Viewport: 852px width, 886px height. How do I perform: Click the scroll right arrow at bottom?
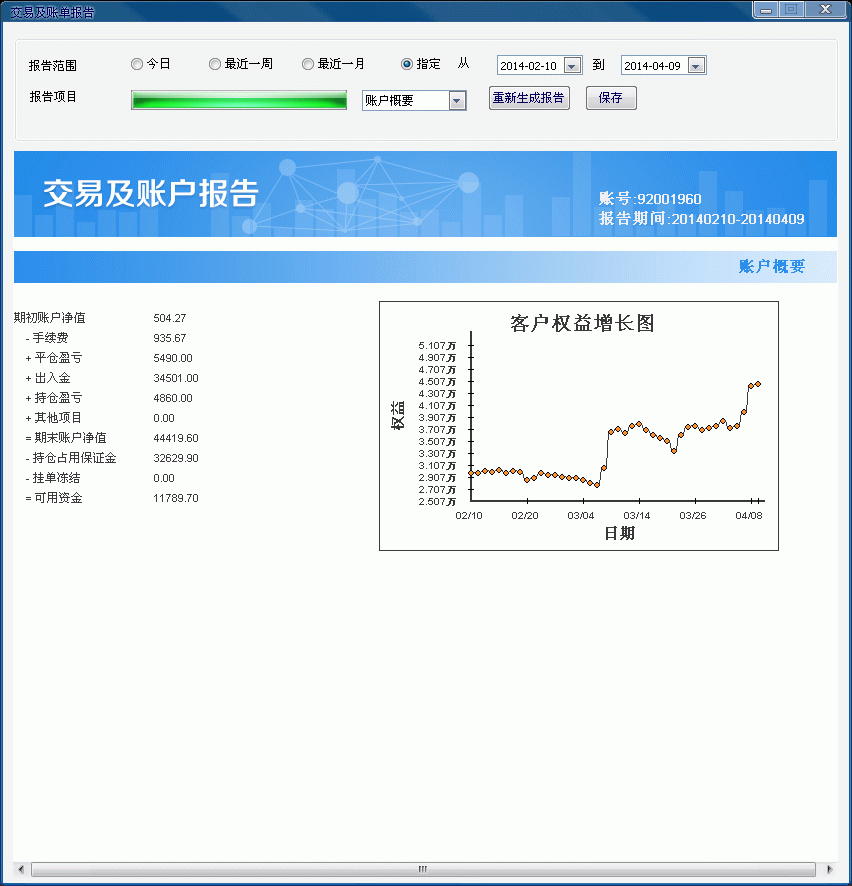[829, 869]
